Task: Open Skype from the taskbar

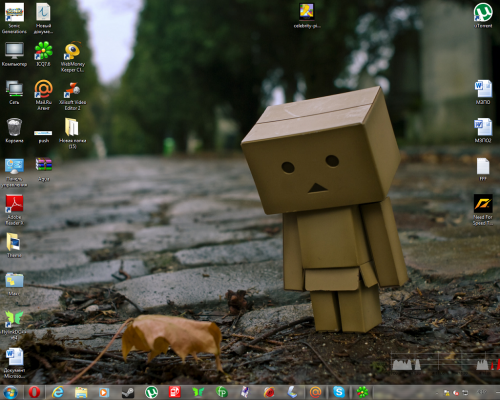Action: click(339, 392)
